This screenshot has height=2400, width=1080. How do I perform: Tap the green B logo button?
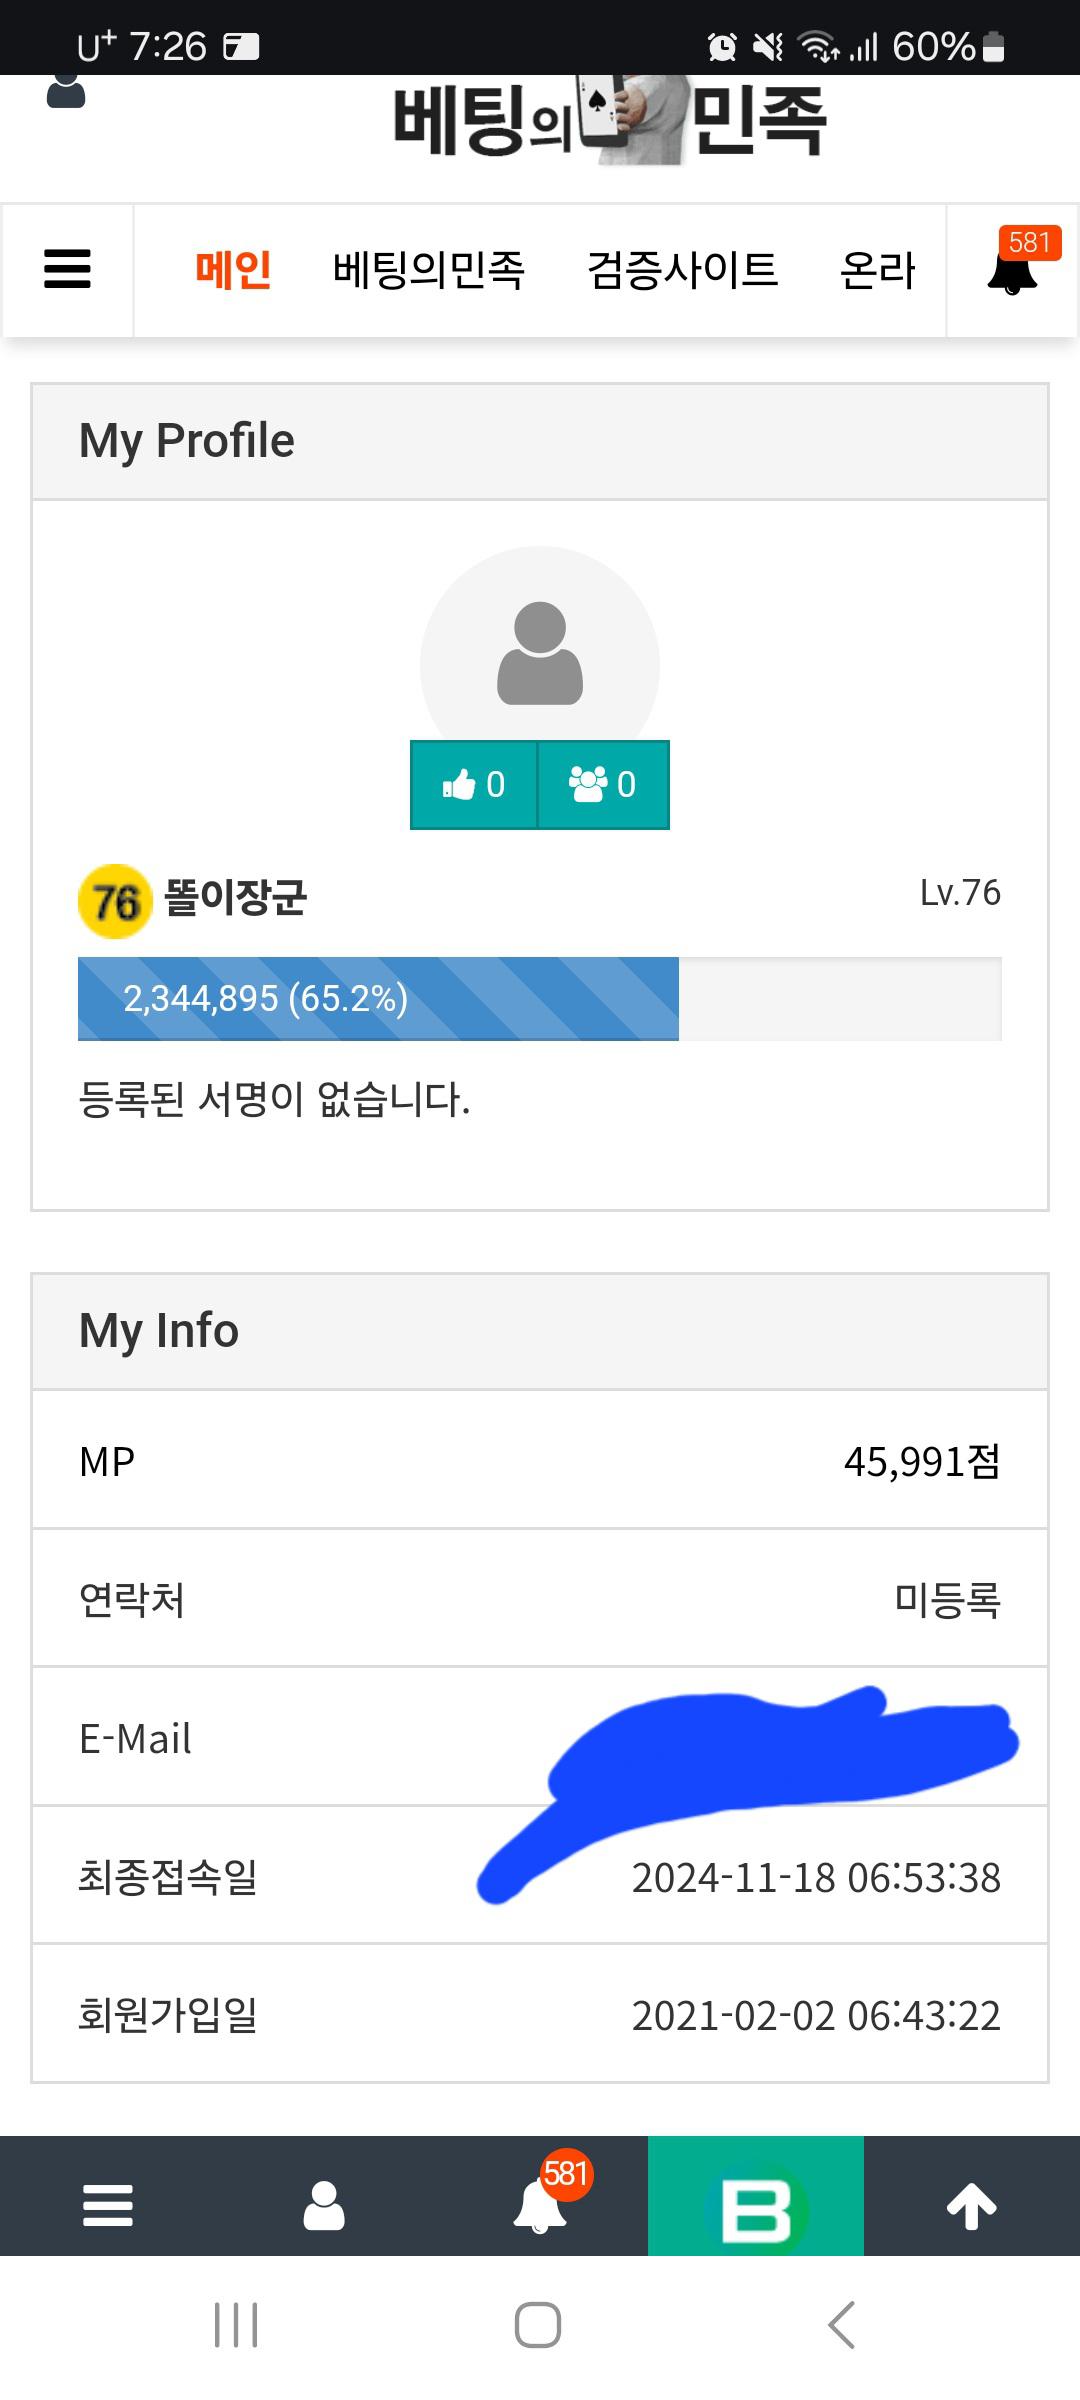(756, 2204)
